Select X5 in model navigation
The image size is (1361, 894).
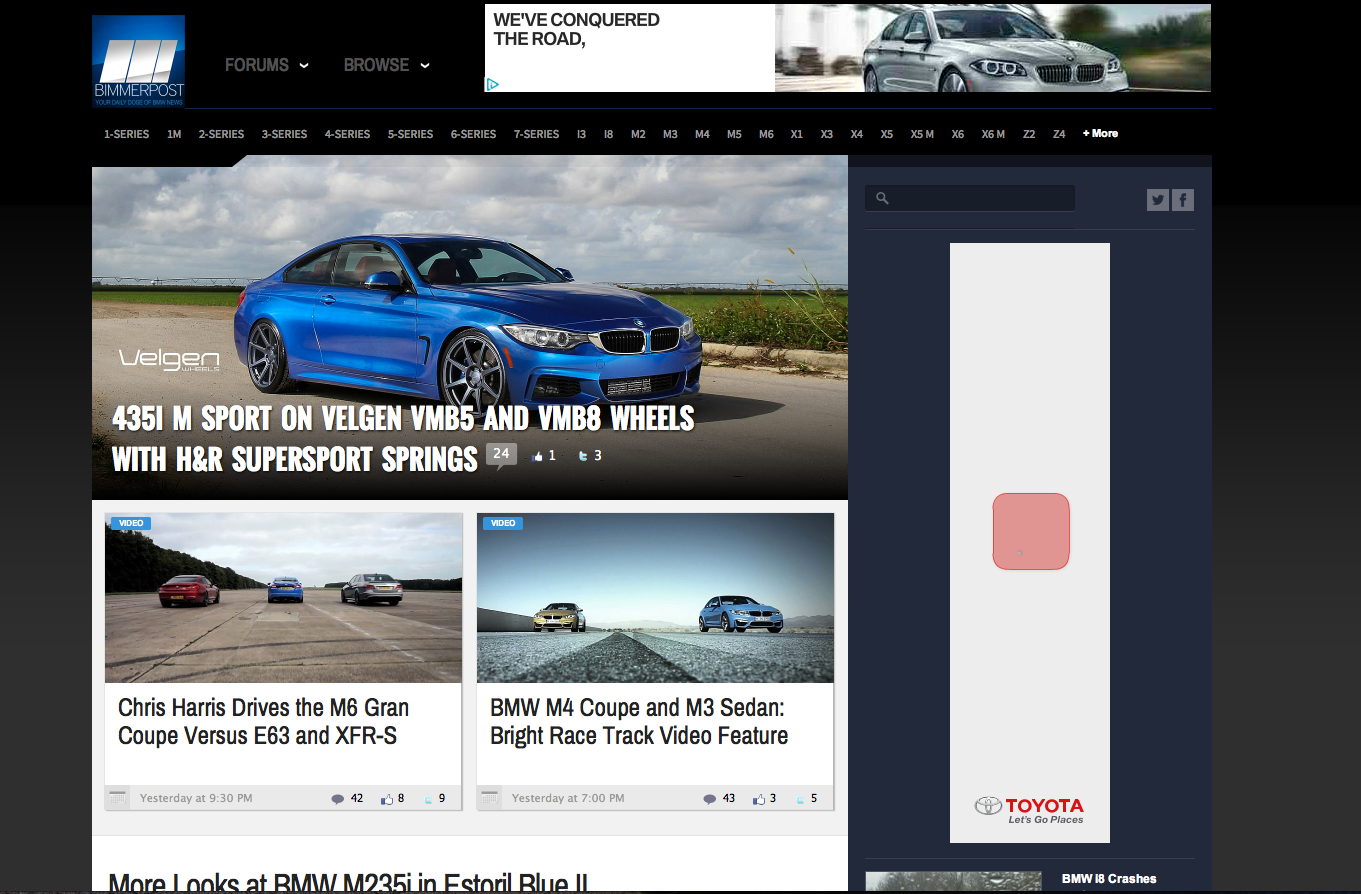pos(886,134)
